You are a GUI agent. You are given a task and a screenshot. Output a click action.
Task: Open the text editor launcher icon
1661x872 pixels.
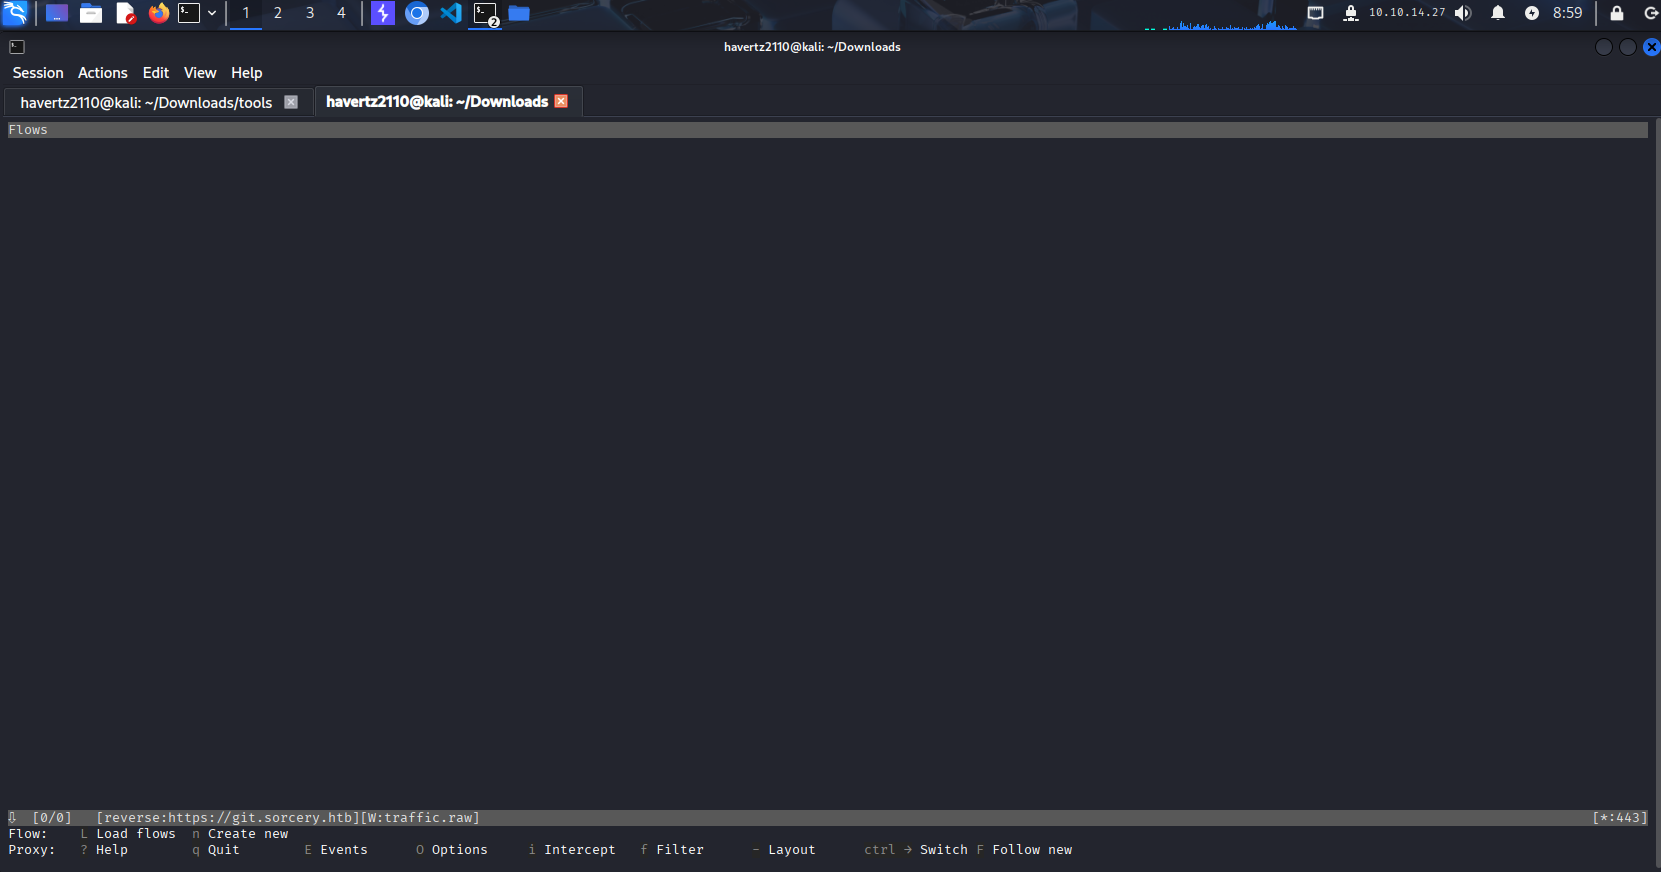[125, 13]
